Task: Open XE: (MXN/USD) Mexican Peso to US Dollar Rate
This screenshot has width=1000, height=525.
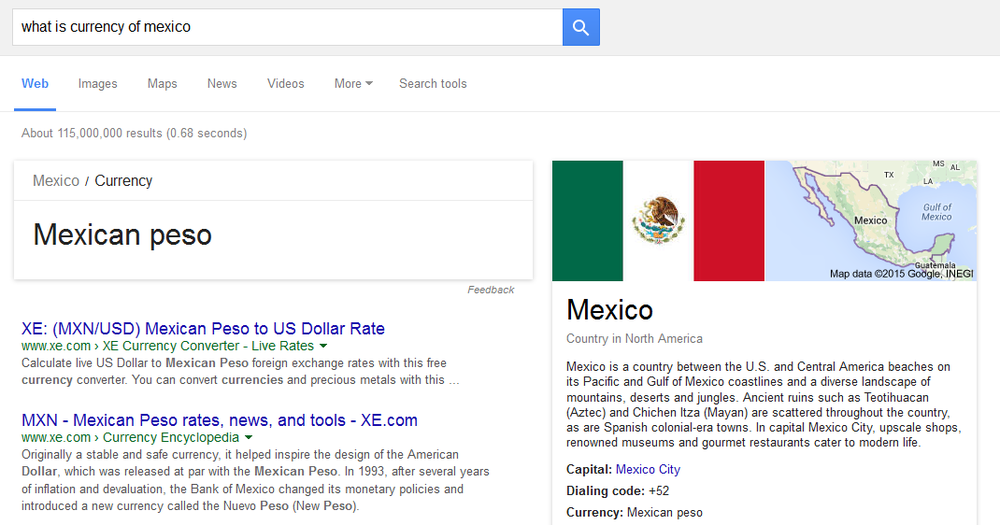Action: (203, 329)
